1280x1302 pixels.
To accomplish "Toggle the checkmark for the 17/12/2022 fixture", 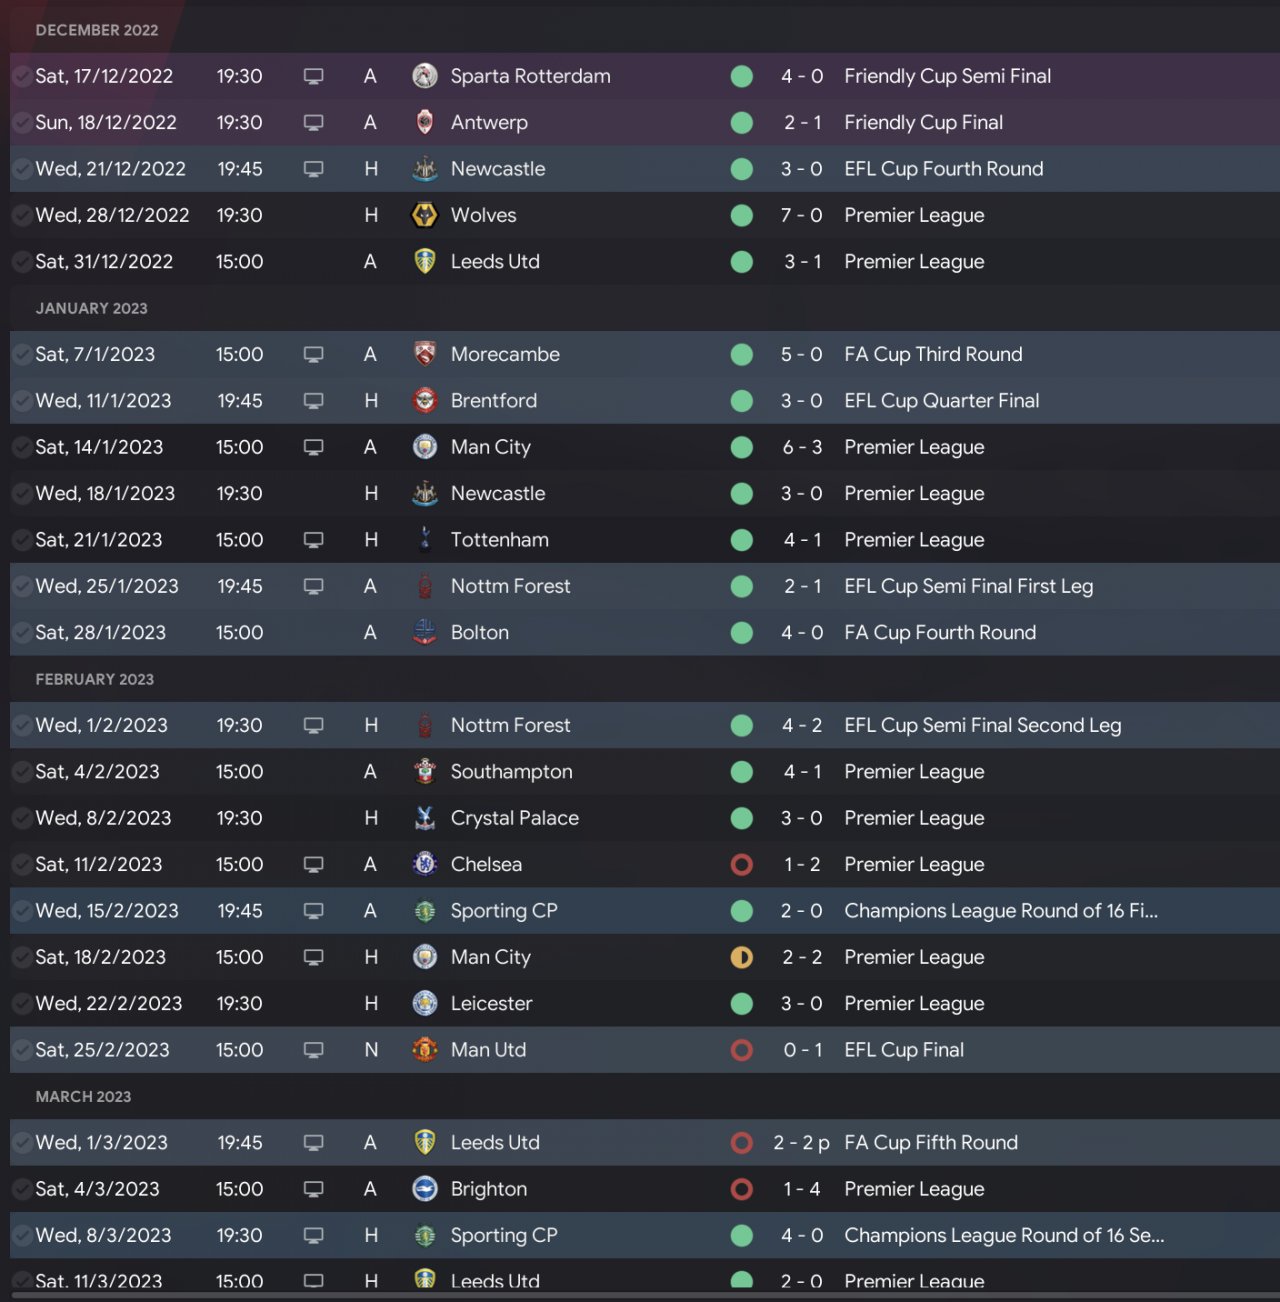I will tap(21, 76).
